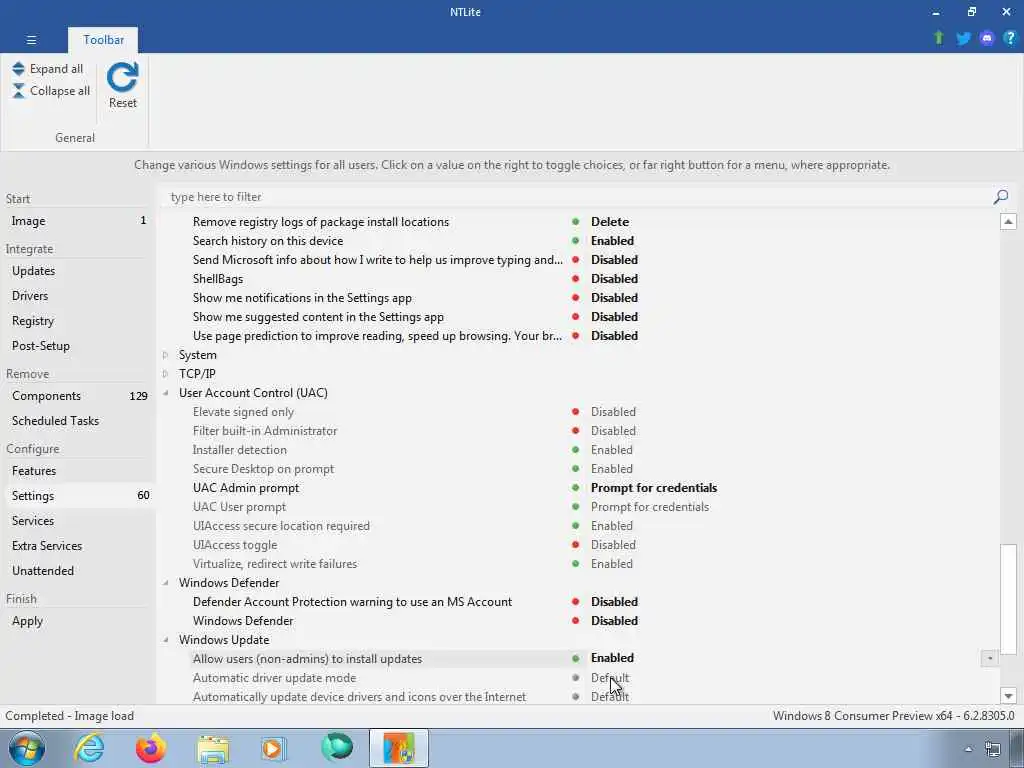
Task: Open the Windows Start orb
Action: 27,748
